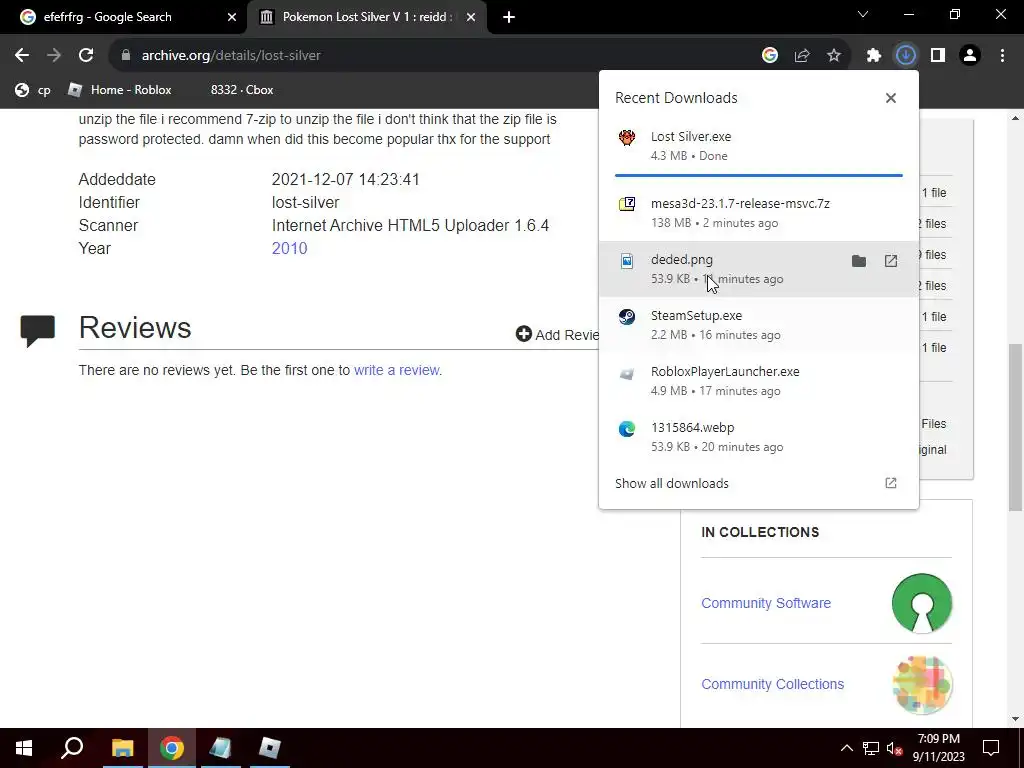Screen dimensions: 1024x768
Task: Click the write a review link
Action: (x=396, y=370)
